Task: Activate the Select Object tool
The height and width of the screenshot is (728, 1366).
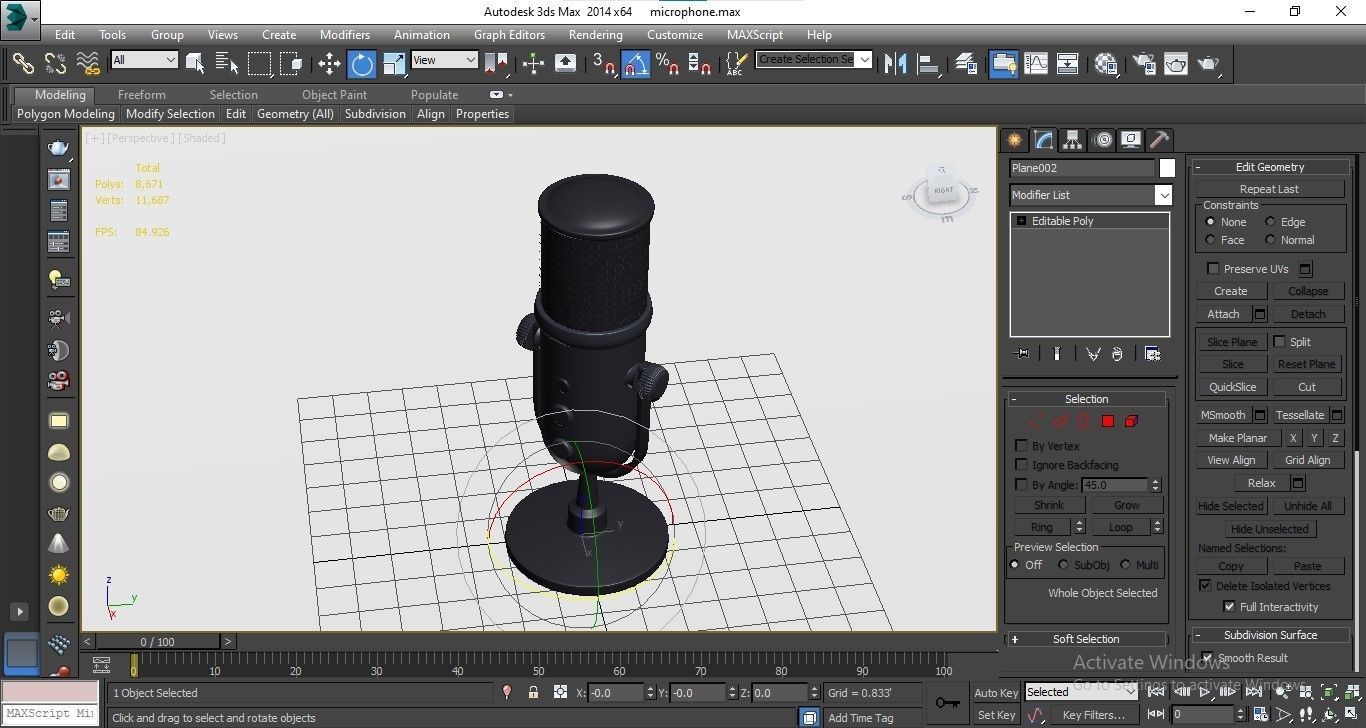Action: [x=195, y=63]
